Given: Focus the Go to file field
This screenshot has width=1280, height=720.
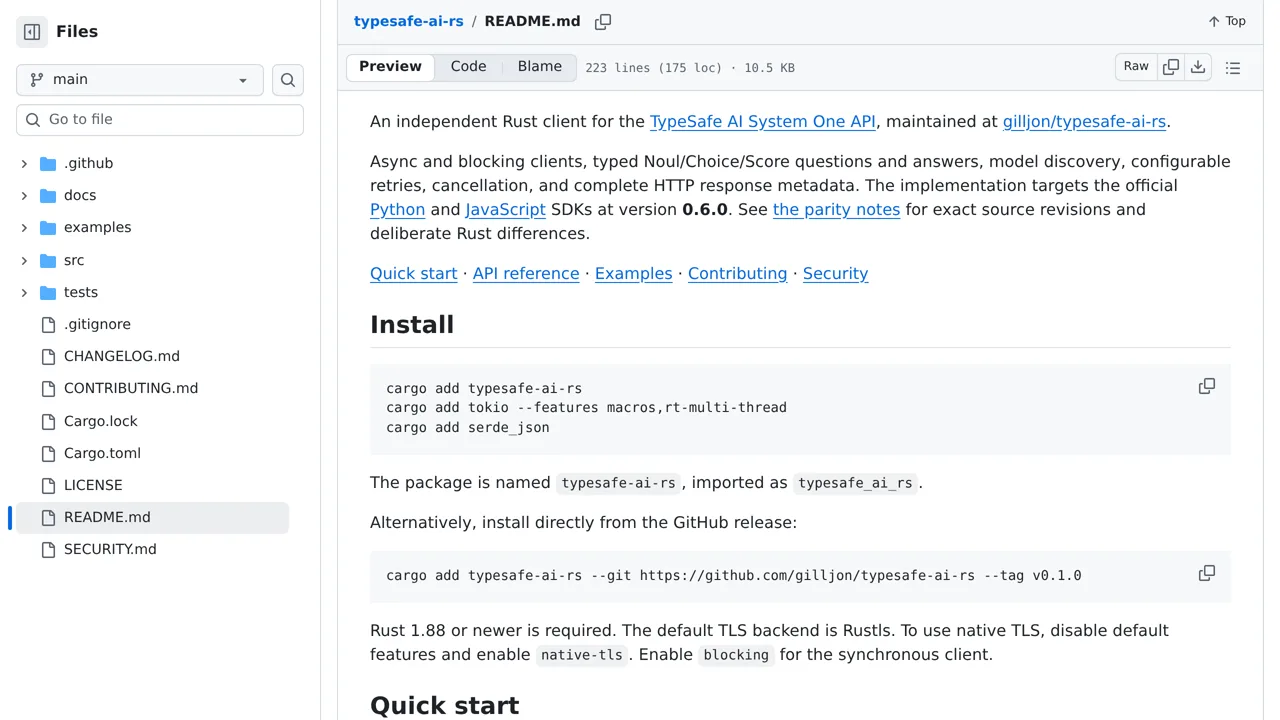Looking at the screenshot, I should point(160,120).
